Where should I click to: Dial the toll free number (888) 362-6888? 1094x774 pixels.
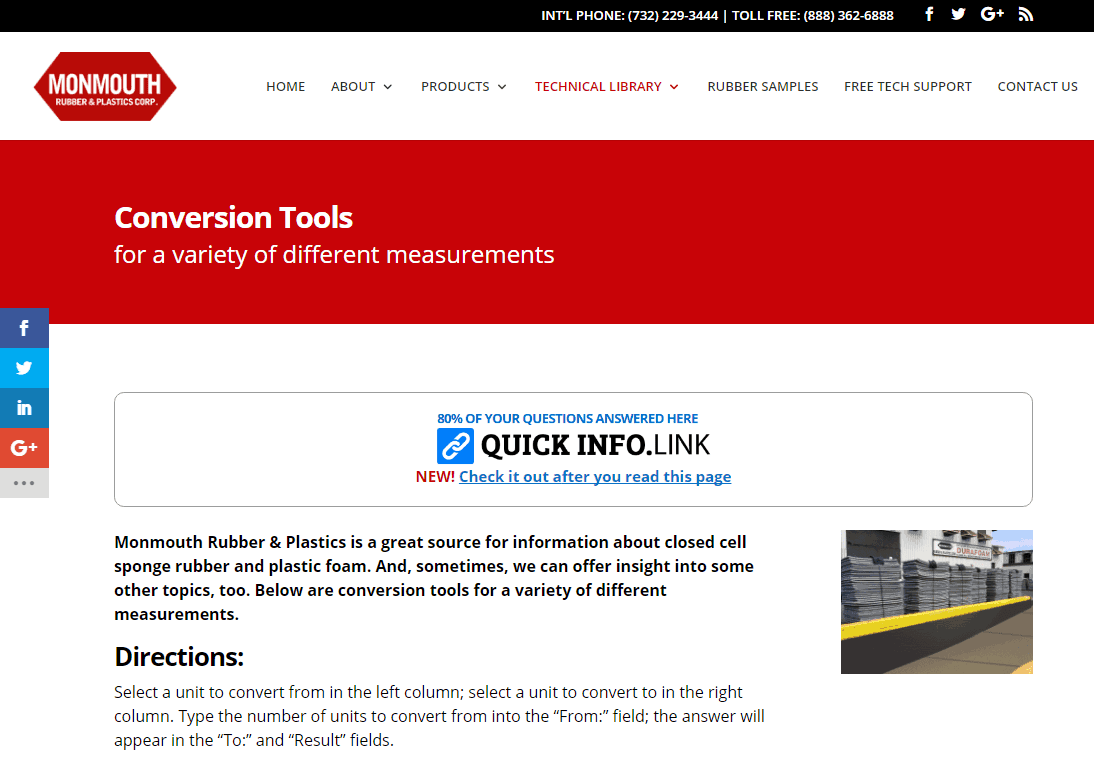[848, 15]
